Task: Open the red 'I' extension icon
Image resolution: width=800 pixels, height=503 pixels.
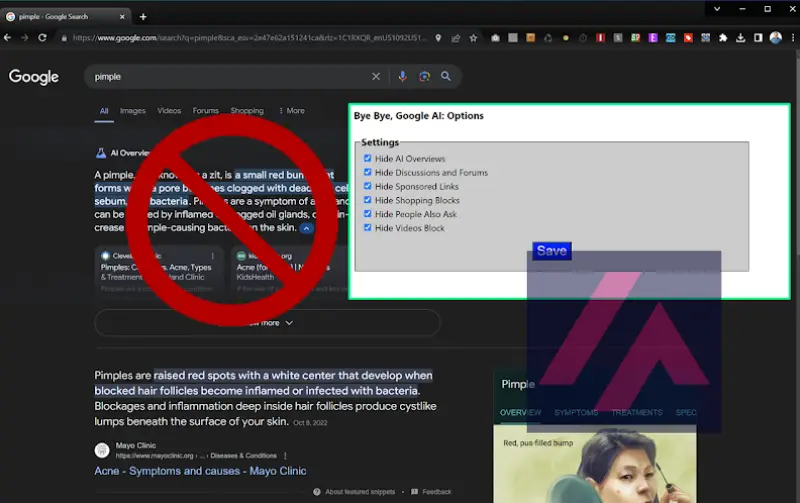Action: (x=601, y=38)
